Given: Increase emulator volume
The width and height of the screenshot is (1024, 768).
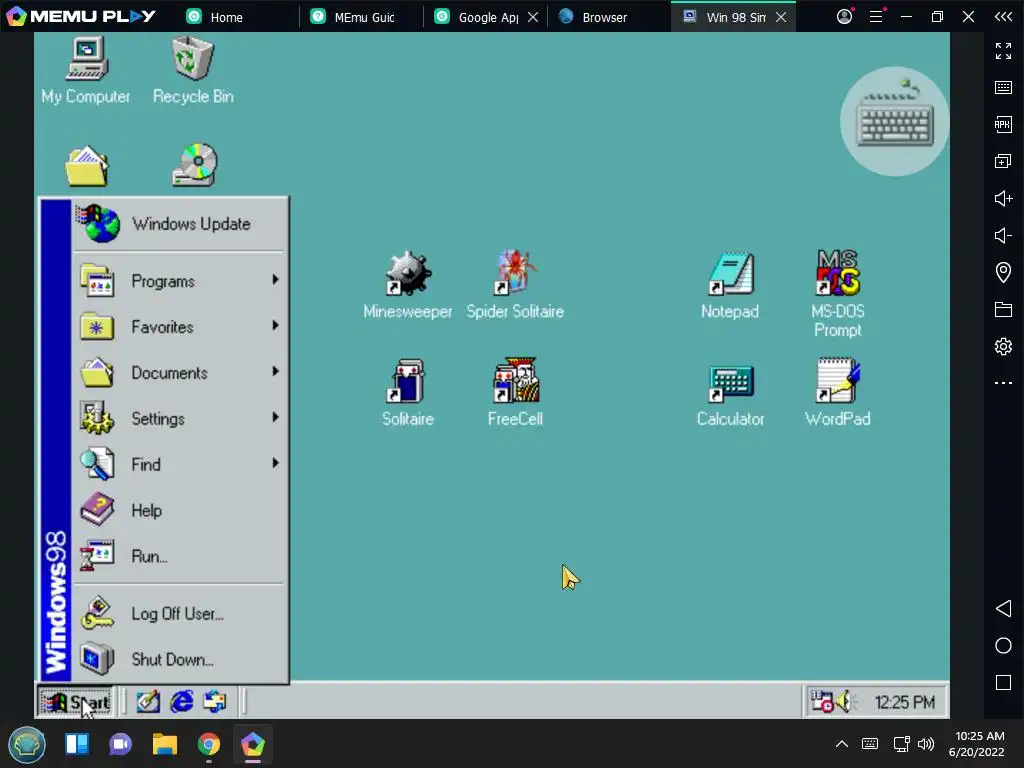Looking at the screenshot, I should [x=1003, y=199].
